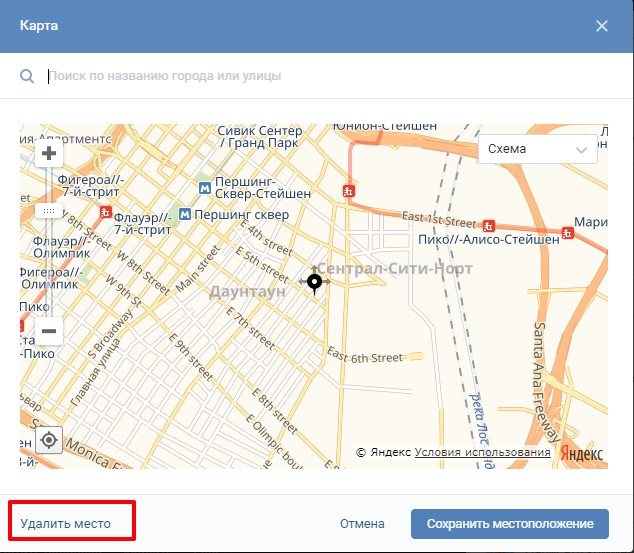Zoom out with the minus map button

click(x=48, y=330)
